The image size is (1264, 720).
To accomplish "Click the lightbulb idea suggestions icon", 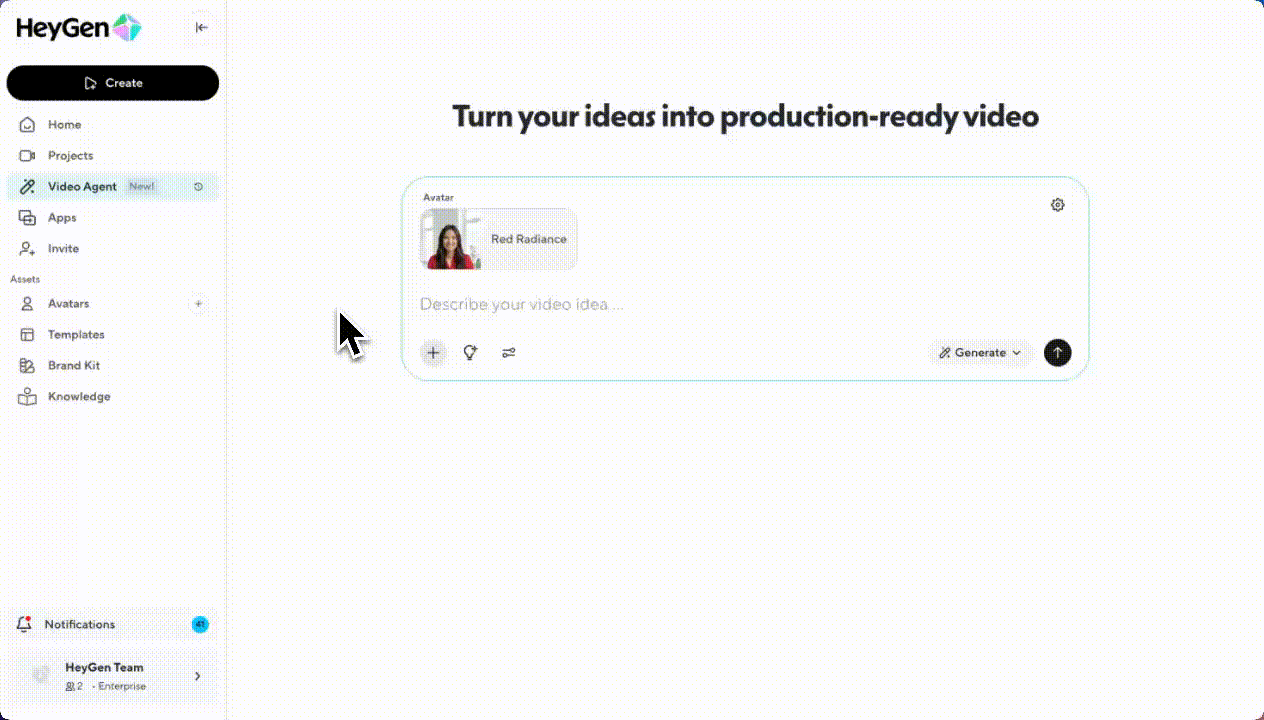I will pos(470,353).
